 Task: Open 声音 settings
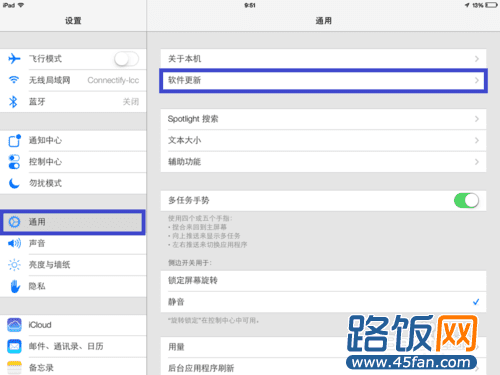pyautogui.click(x=73, y=243)
